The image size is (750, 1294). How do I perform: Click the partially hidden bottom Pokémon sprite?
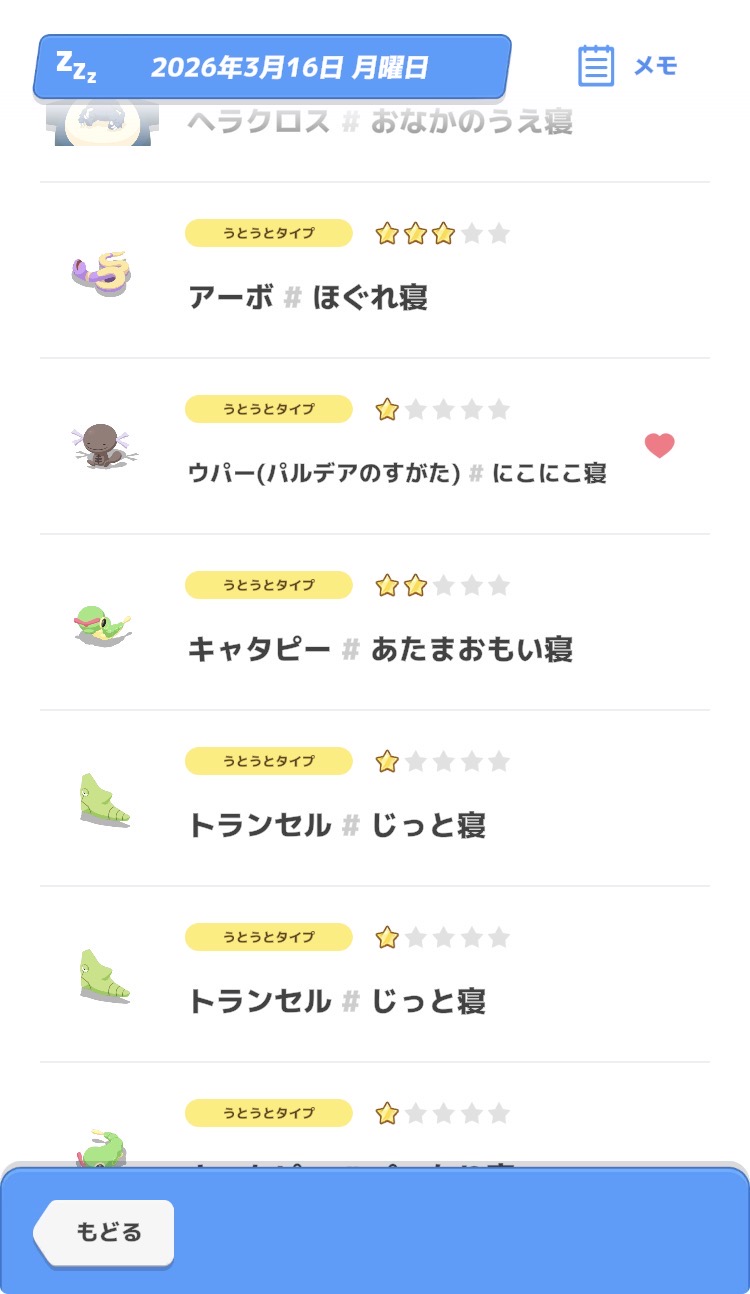[100, 1145]
